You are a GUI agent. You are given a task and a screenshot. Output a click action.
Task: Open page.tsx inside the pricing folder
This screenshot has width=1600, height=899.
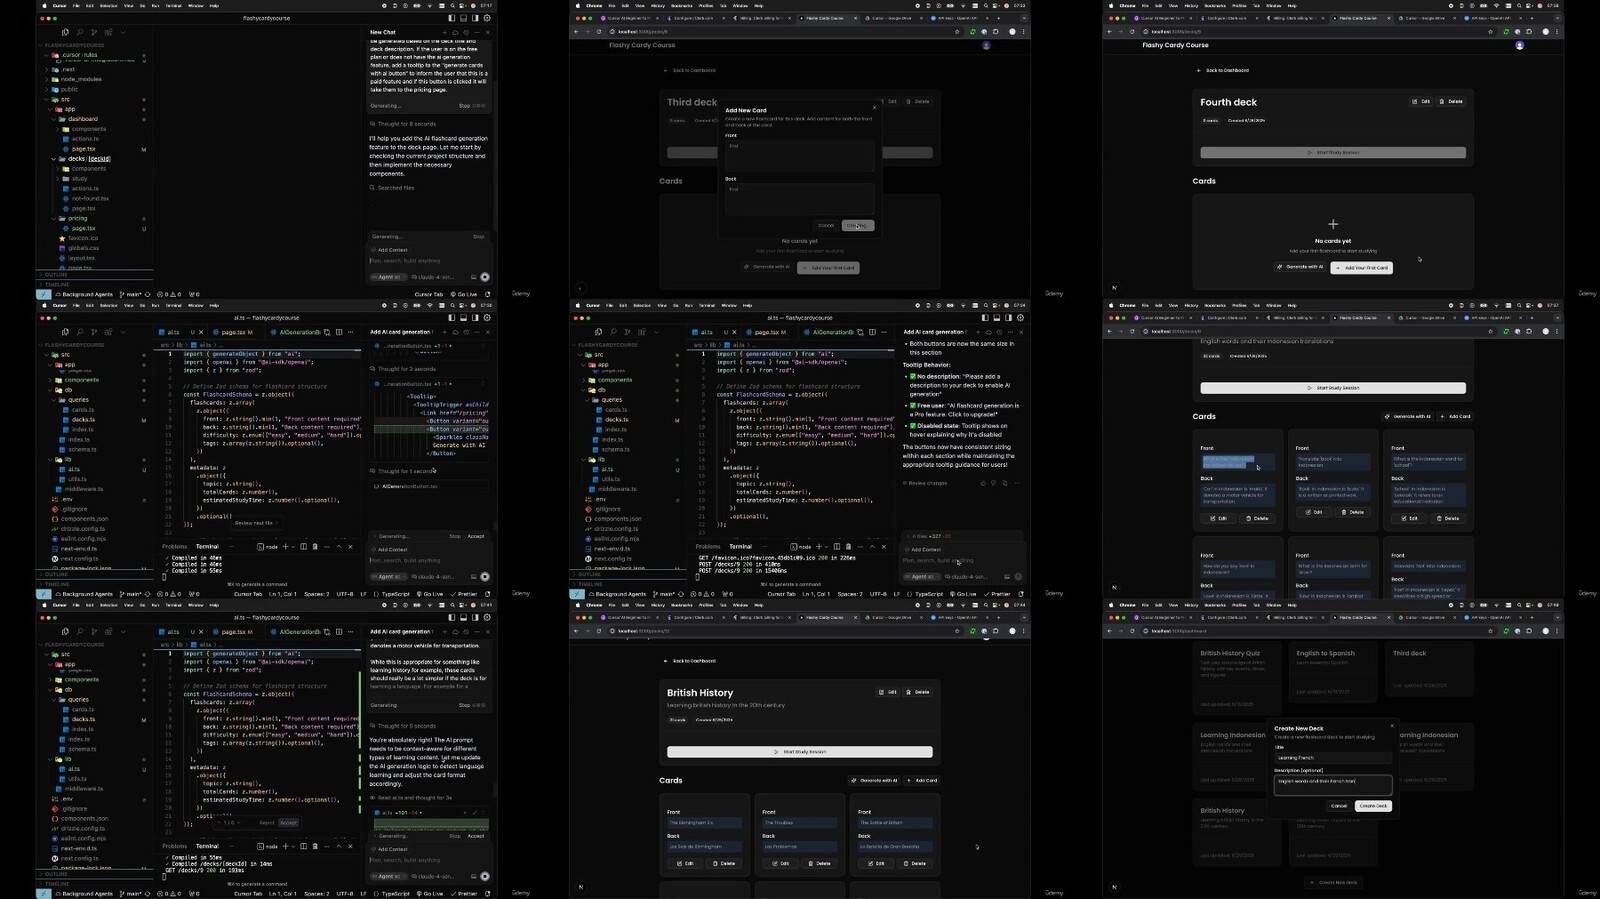pyautogui.click(x=84, y=228)
